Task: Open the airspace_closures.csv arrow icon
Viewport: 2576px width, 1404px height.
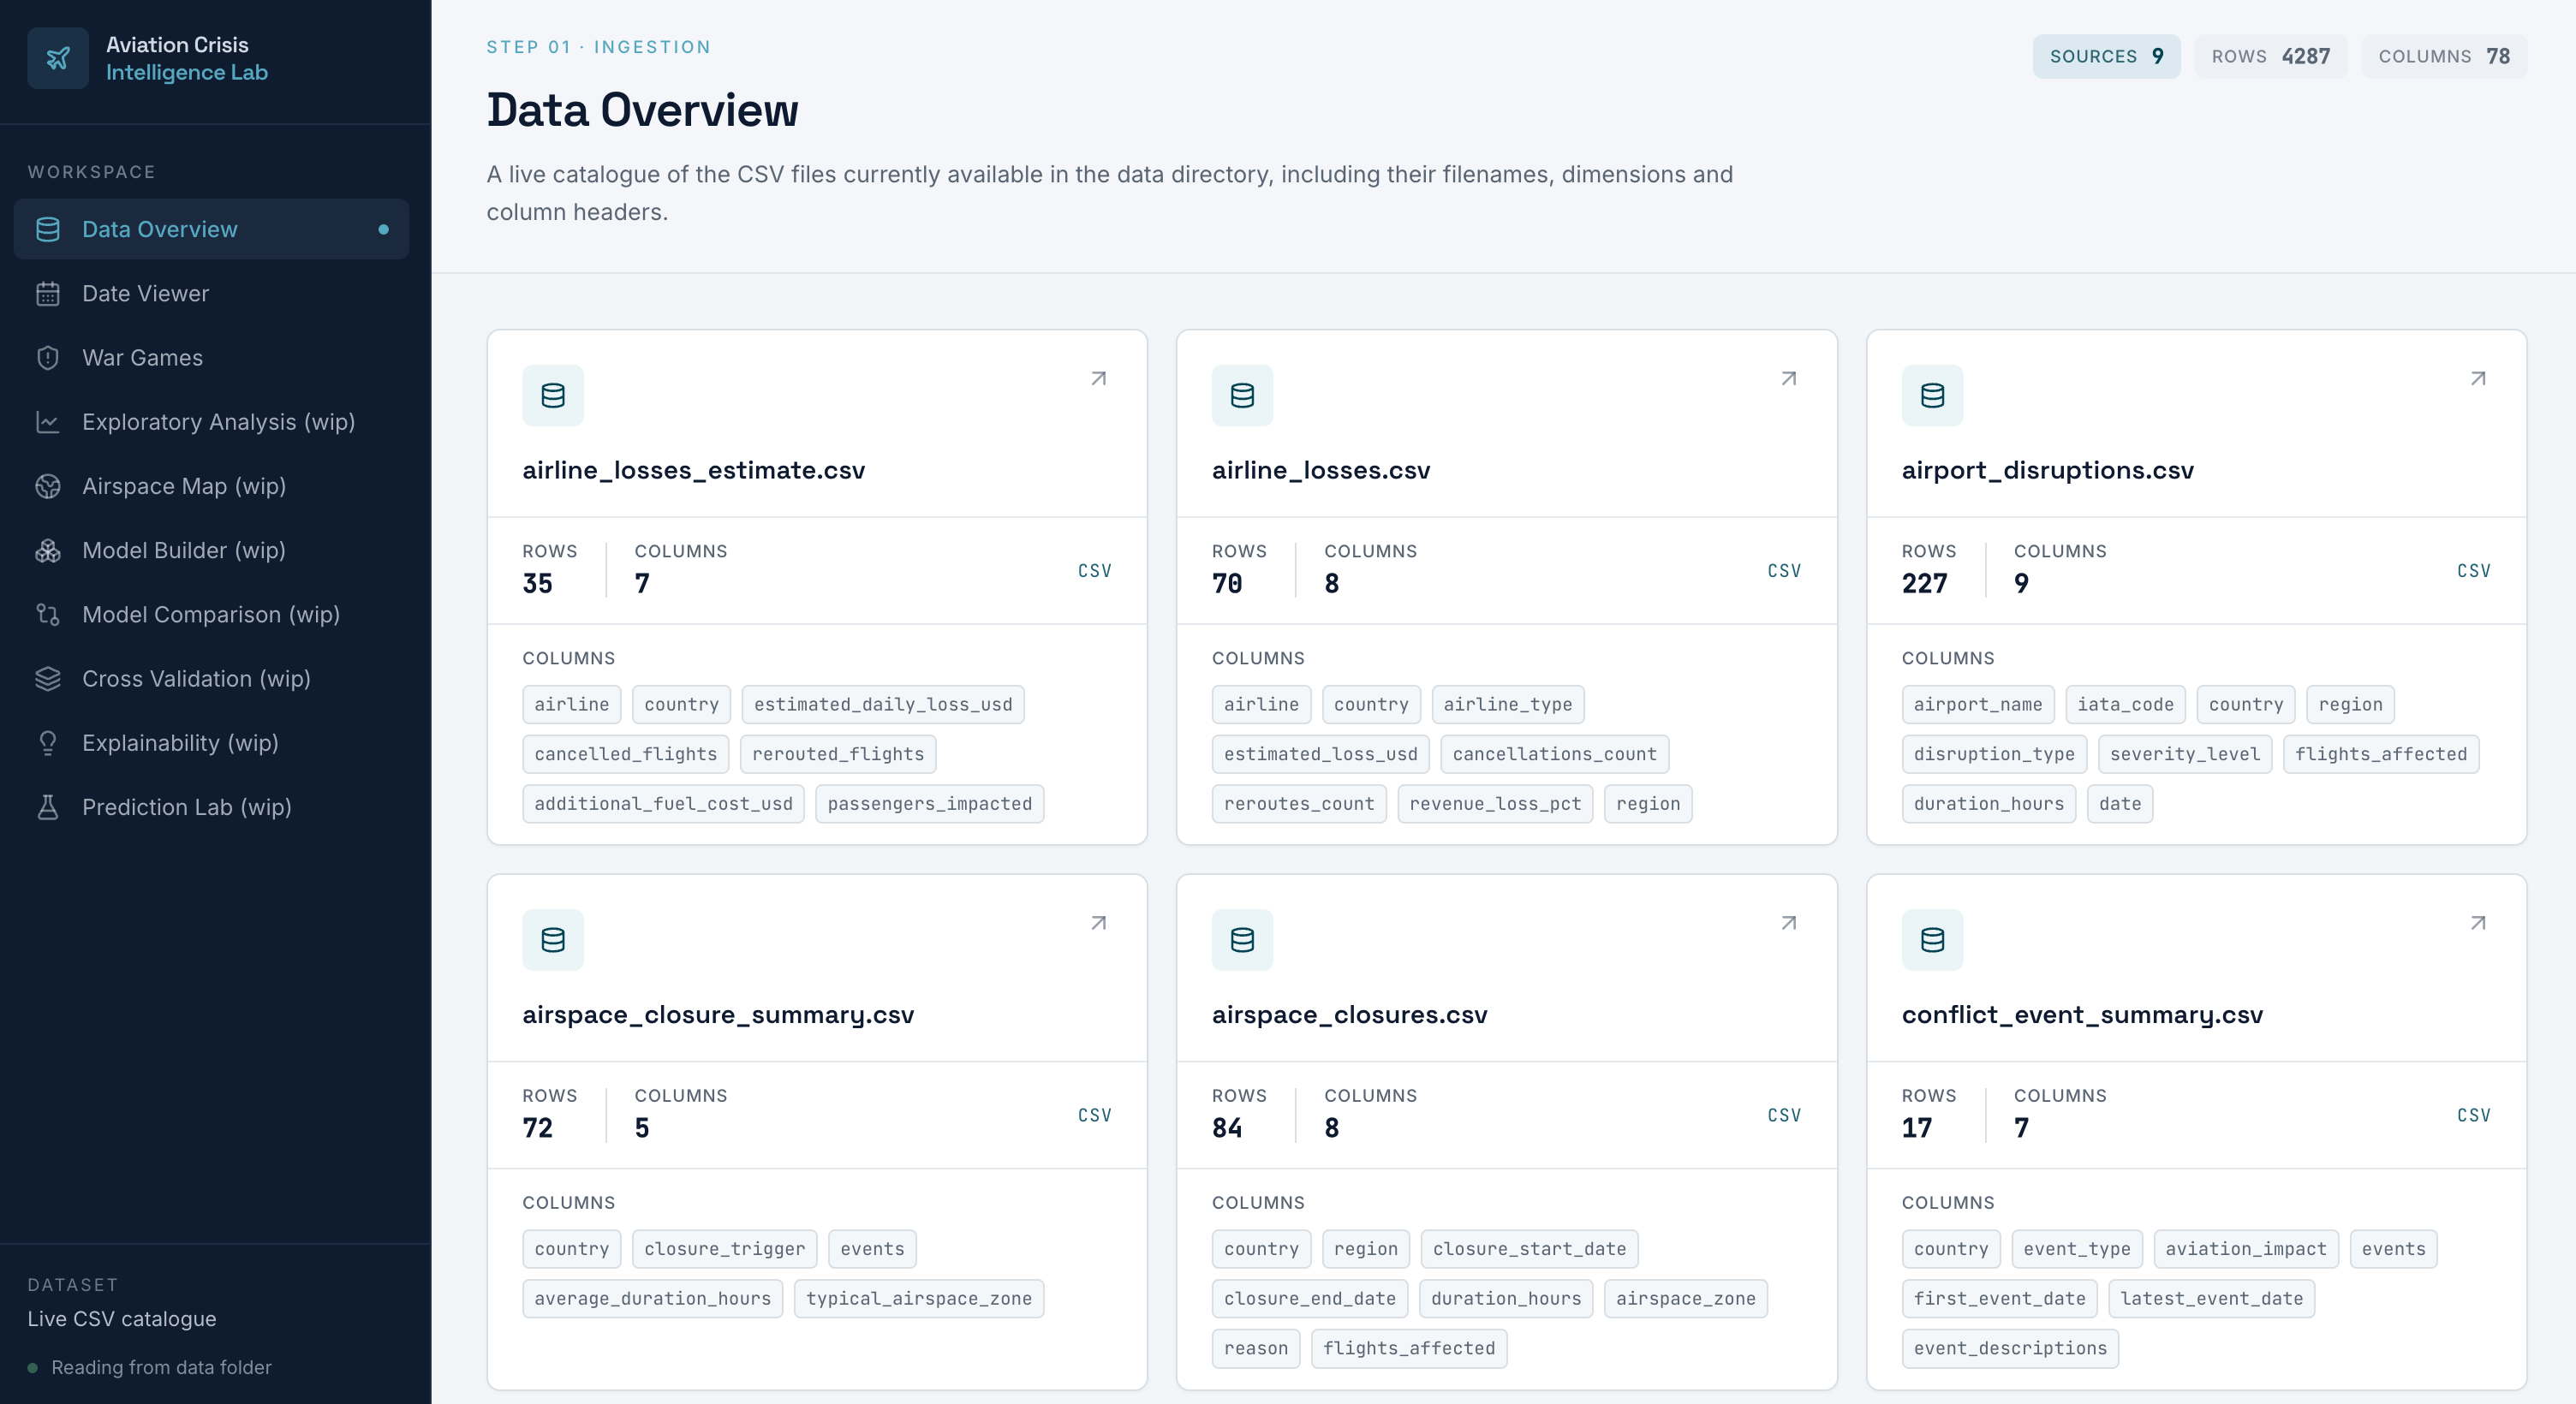Action: click(x=1788, y=922)
